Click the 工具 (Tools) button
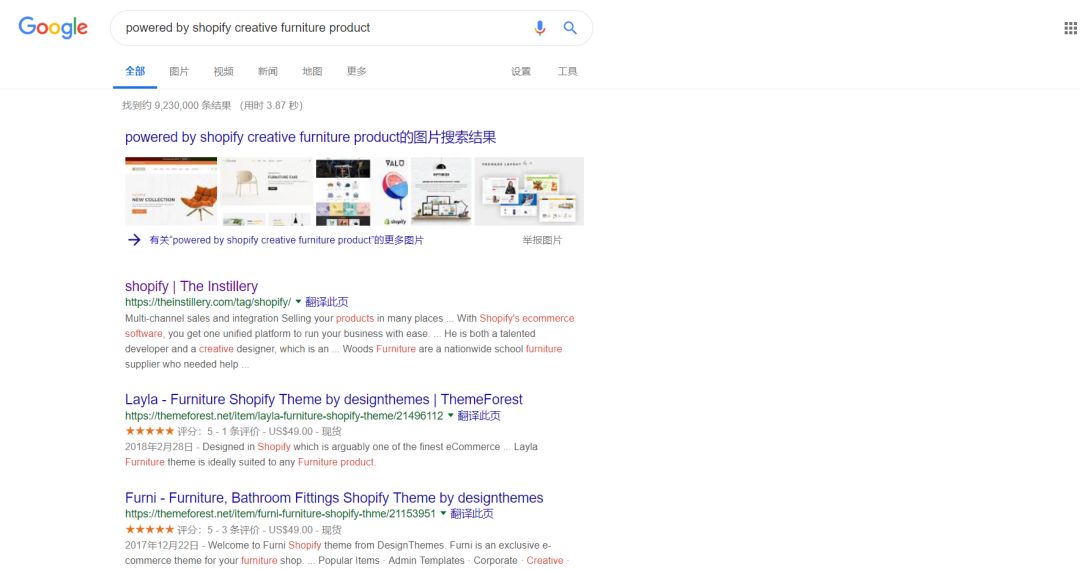Image resolution: width=1080 pixels, height=570 pixels. click(567, 72)
